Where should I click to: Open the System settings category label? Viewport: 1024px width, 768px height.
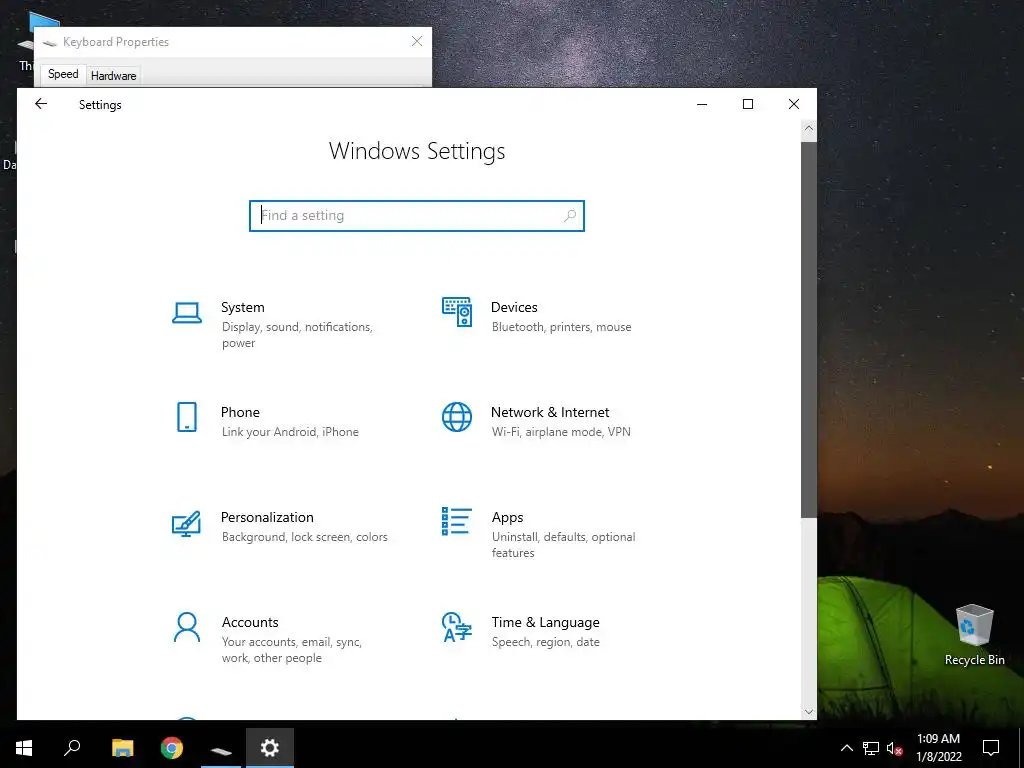242,307
